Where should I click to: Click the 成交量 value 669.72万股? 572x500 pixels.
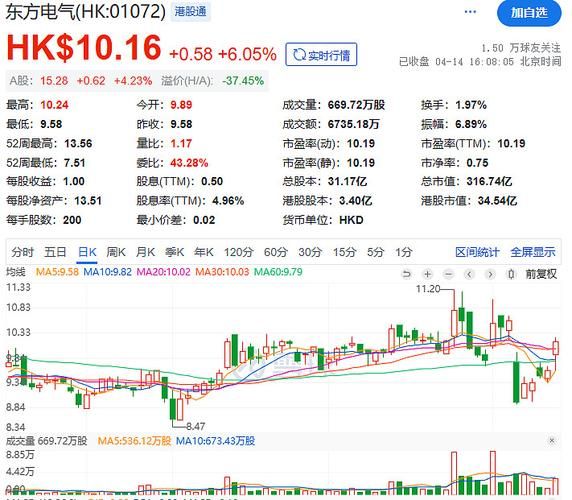point(356,105)
